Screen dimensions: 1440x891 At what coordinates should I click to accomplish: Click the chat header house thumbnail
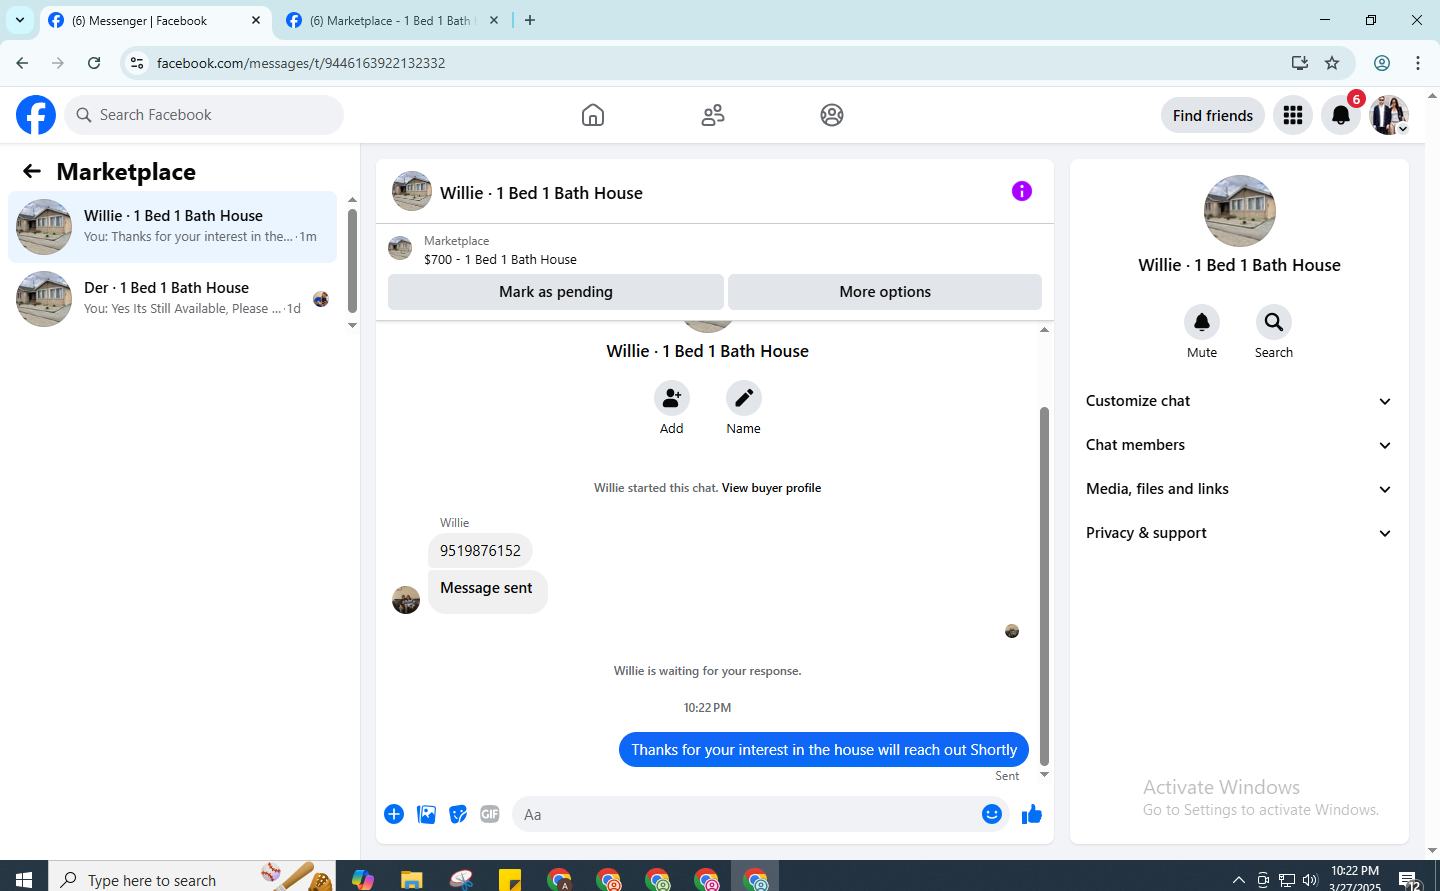(412, 191)
